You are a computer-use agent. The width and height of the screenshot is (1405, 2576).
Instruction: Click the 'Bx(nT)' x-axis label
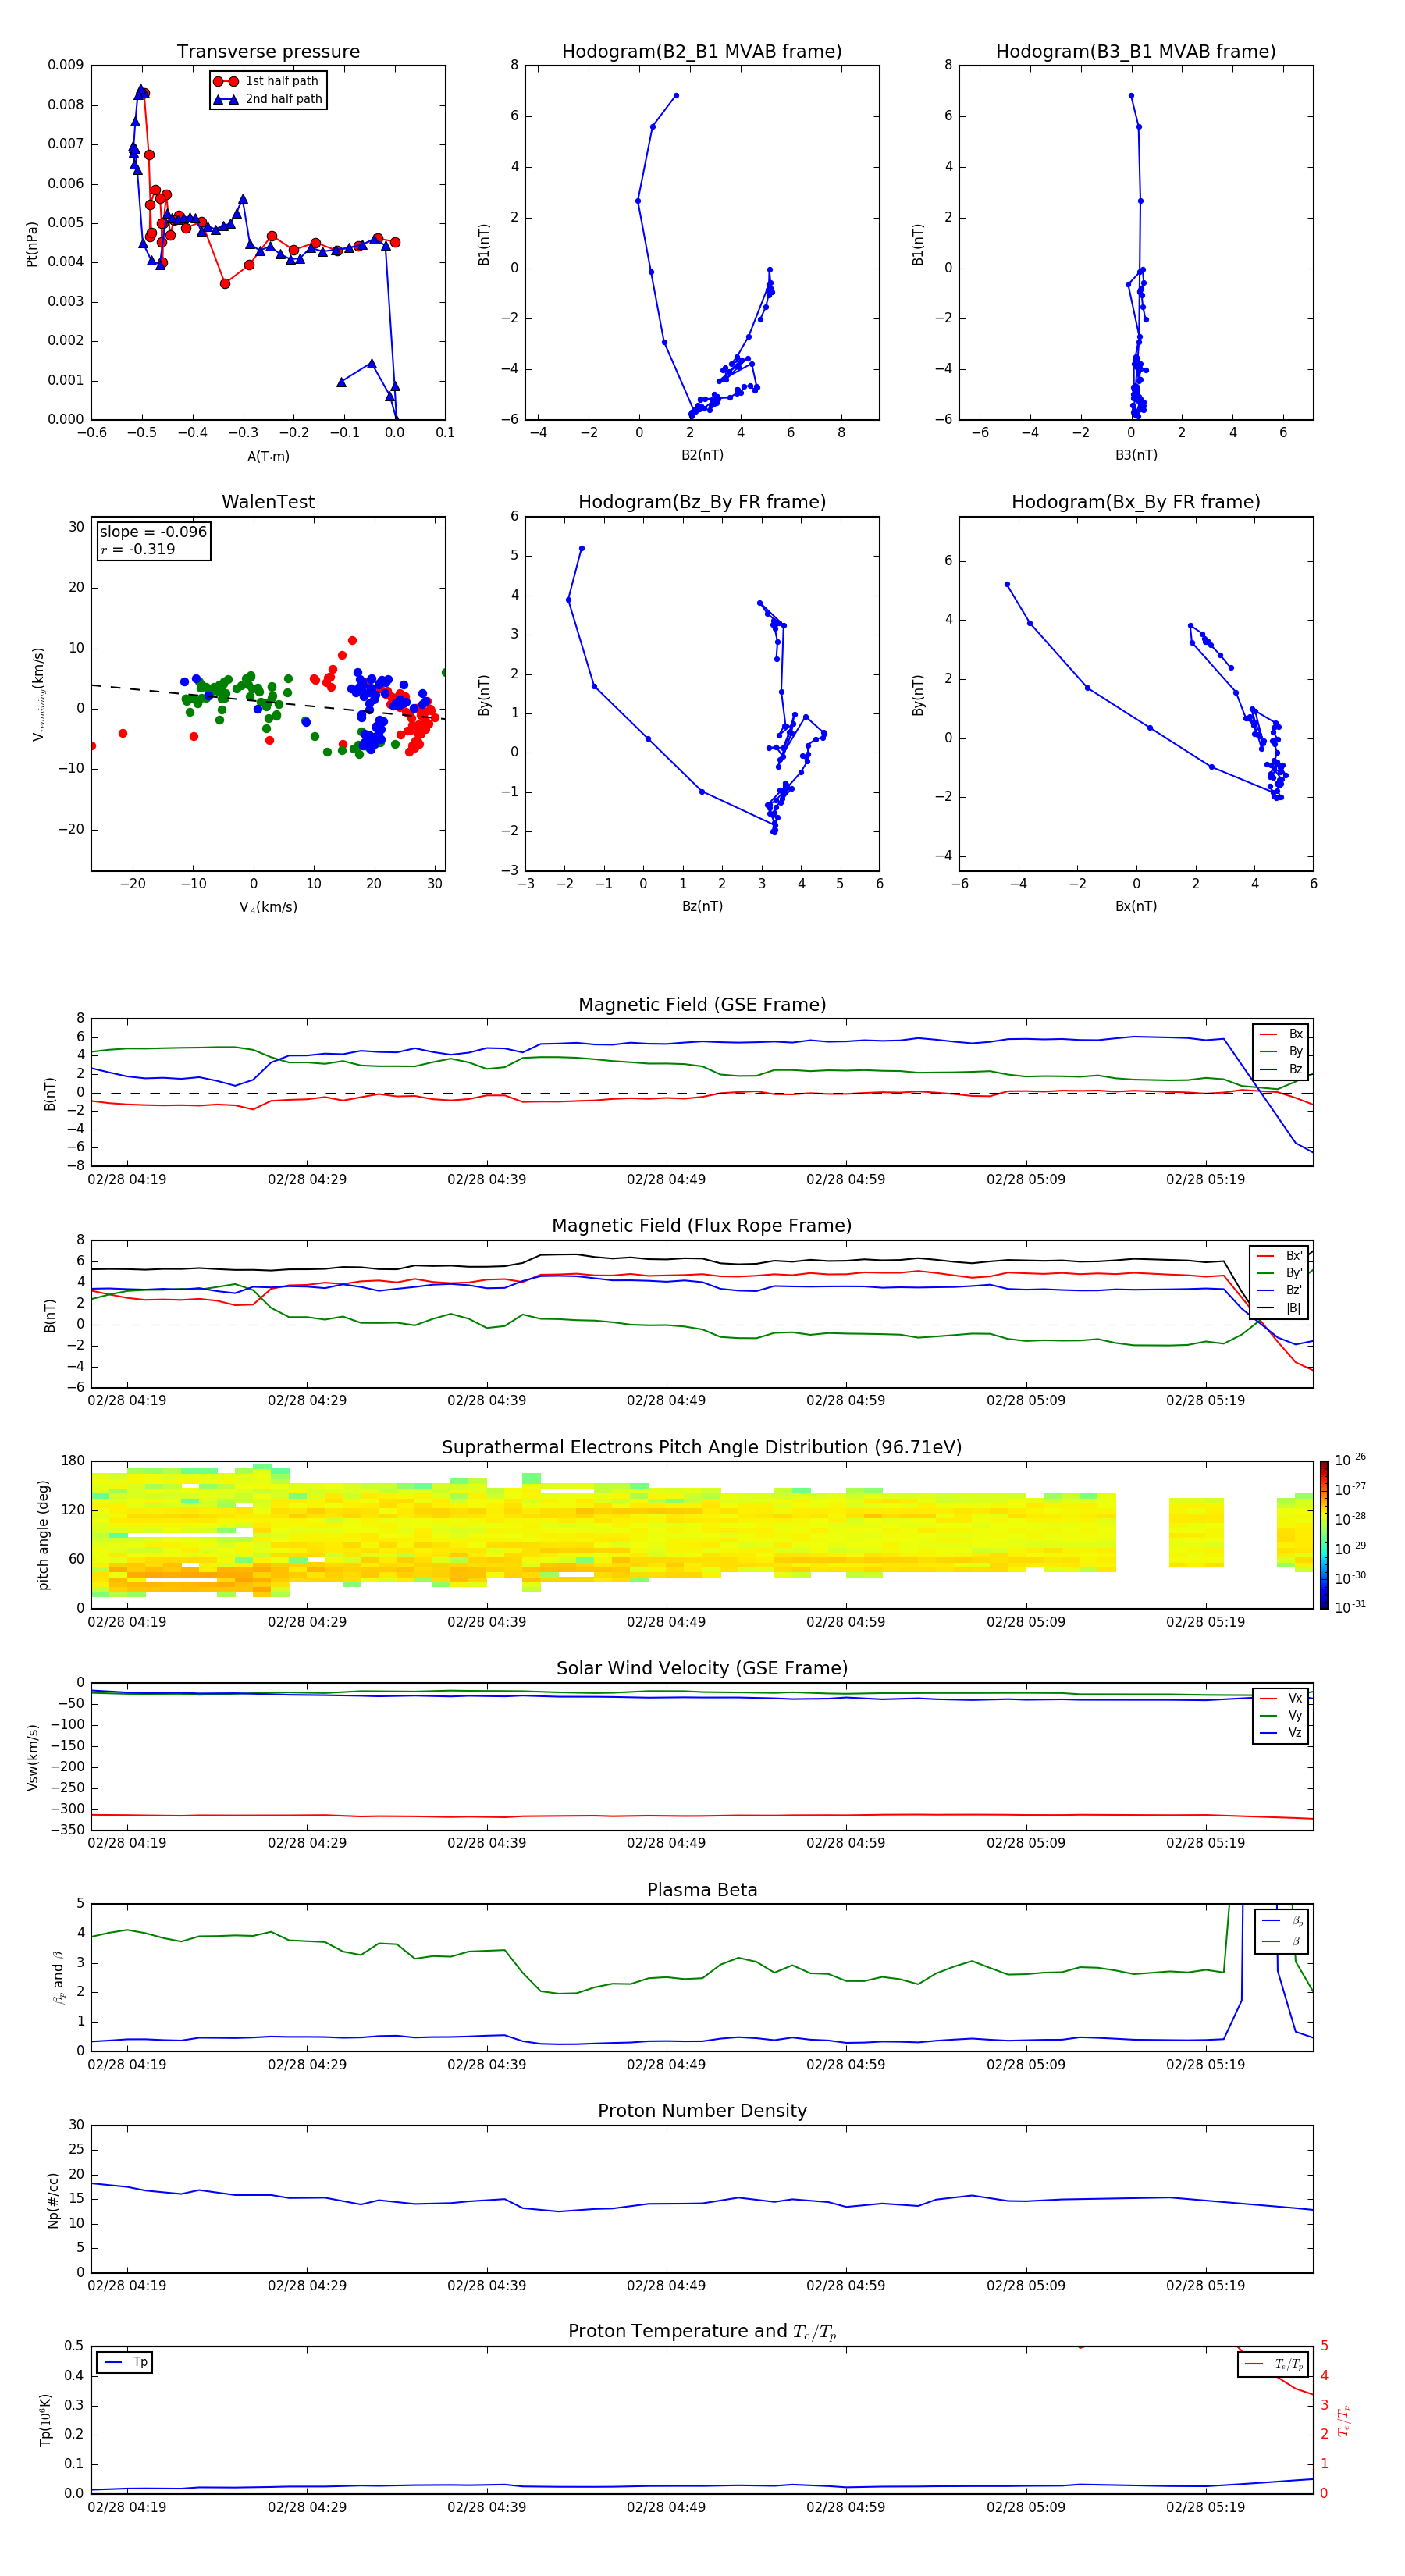1136,906
